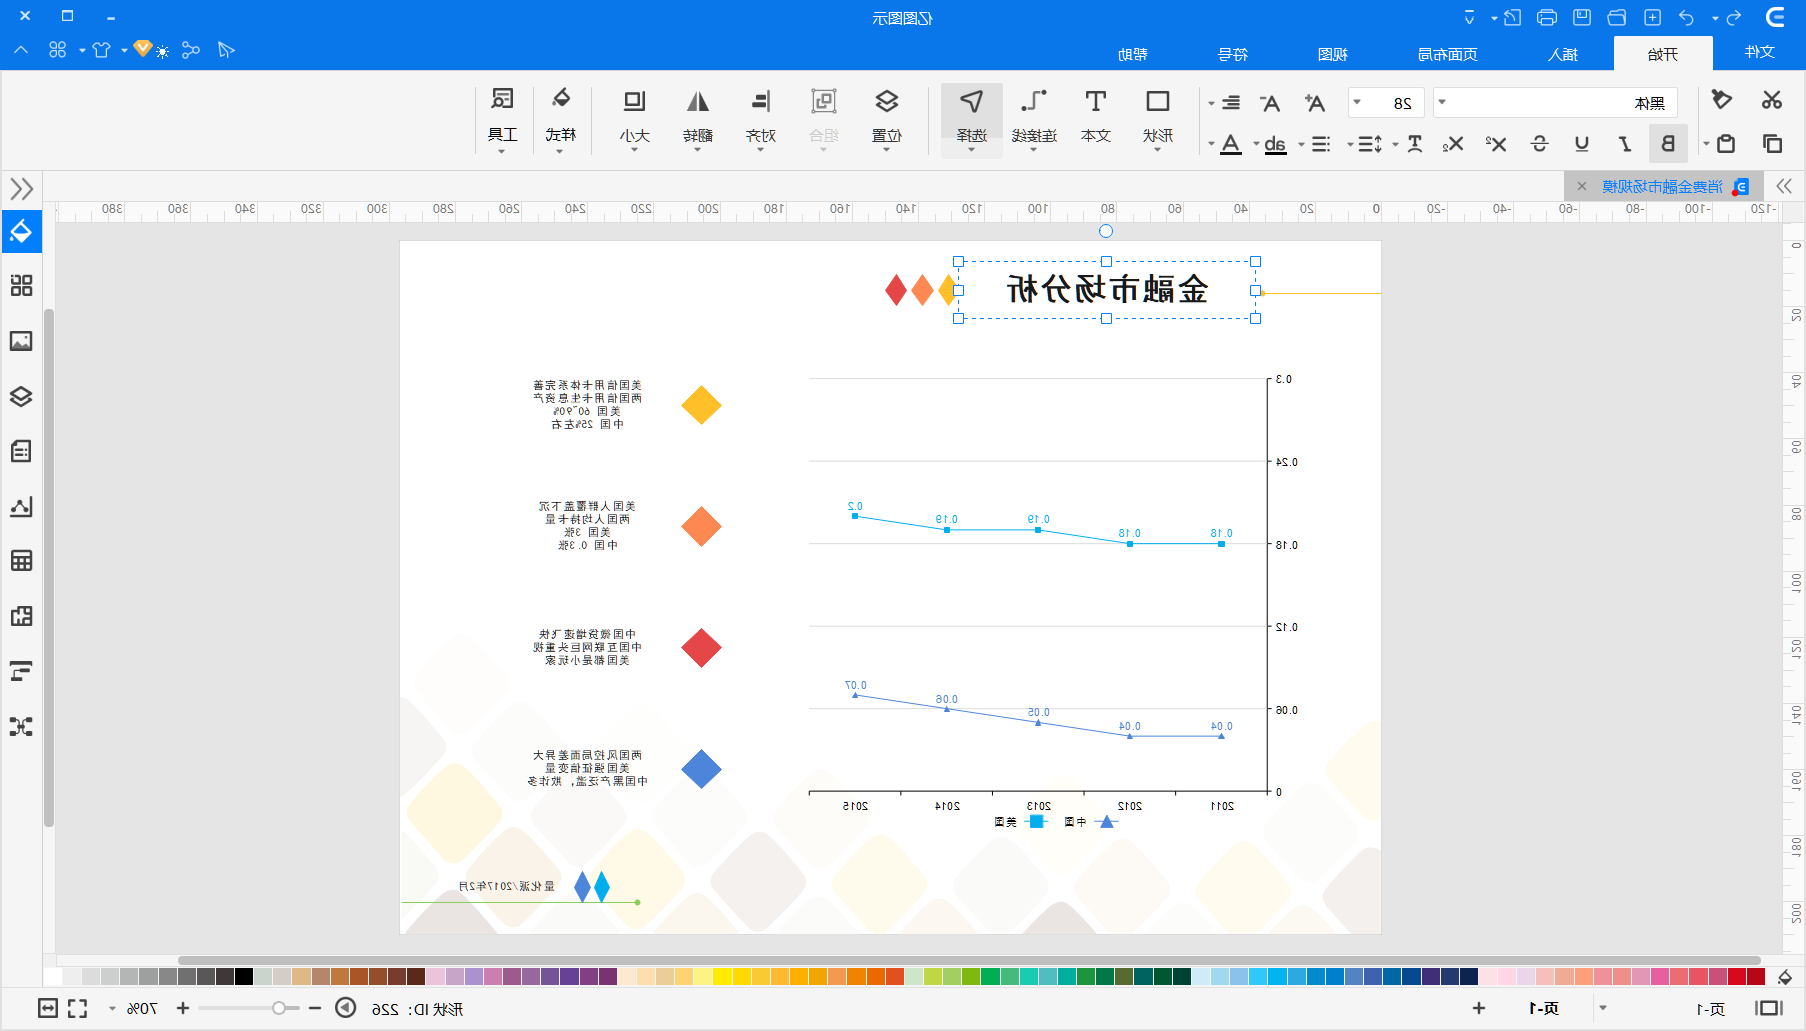The image size is (1806, 1031).
Task: Toggle Superscript (X²) formatting
Action: point(1496,144)
